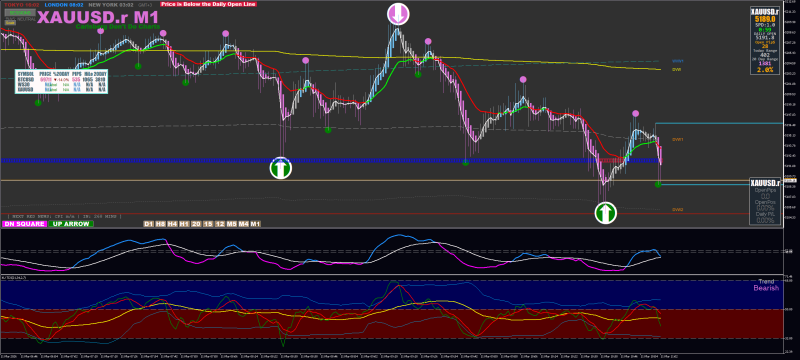Click the 2.0% value in the info panel

click(765, 70)
